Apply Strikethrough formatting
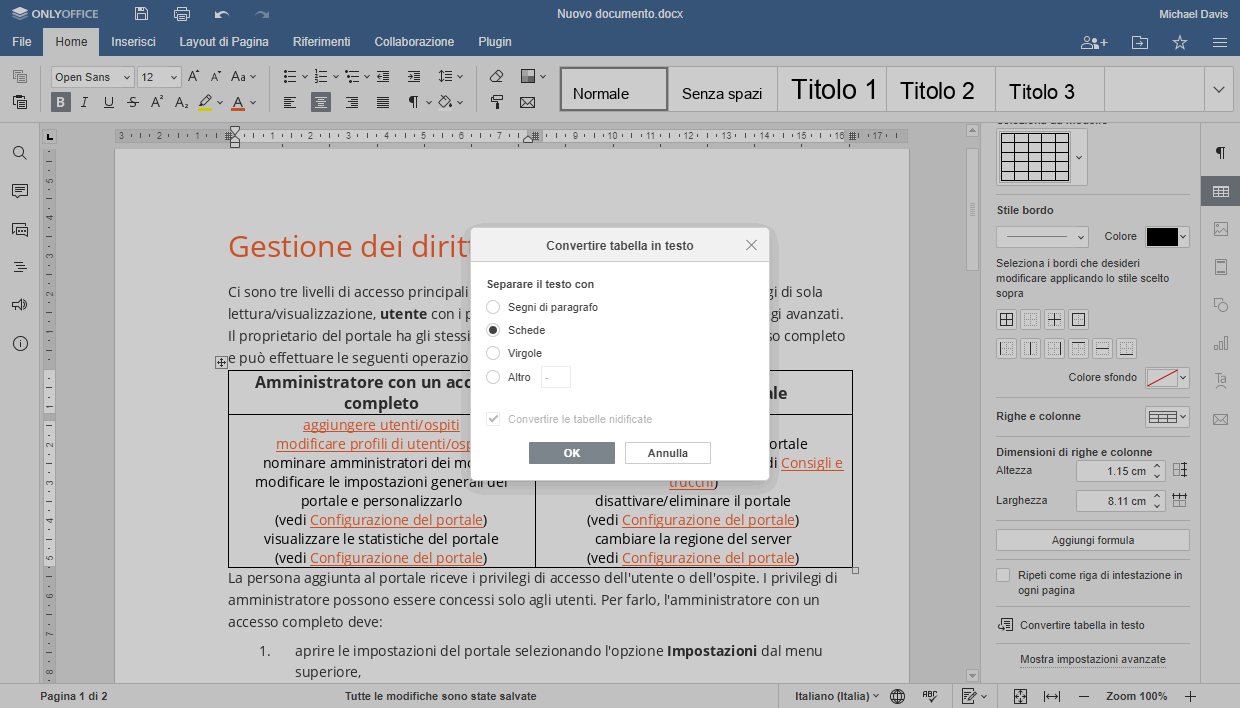This screenshot has height=708, width=1240. point(132,102)
